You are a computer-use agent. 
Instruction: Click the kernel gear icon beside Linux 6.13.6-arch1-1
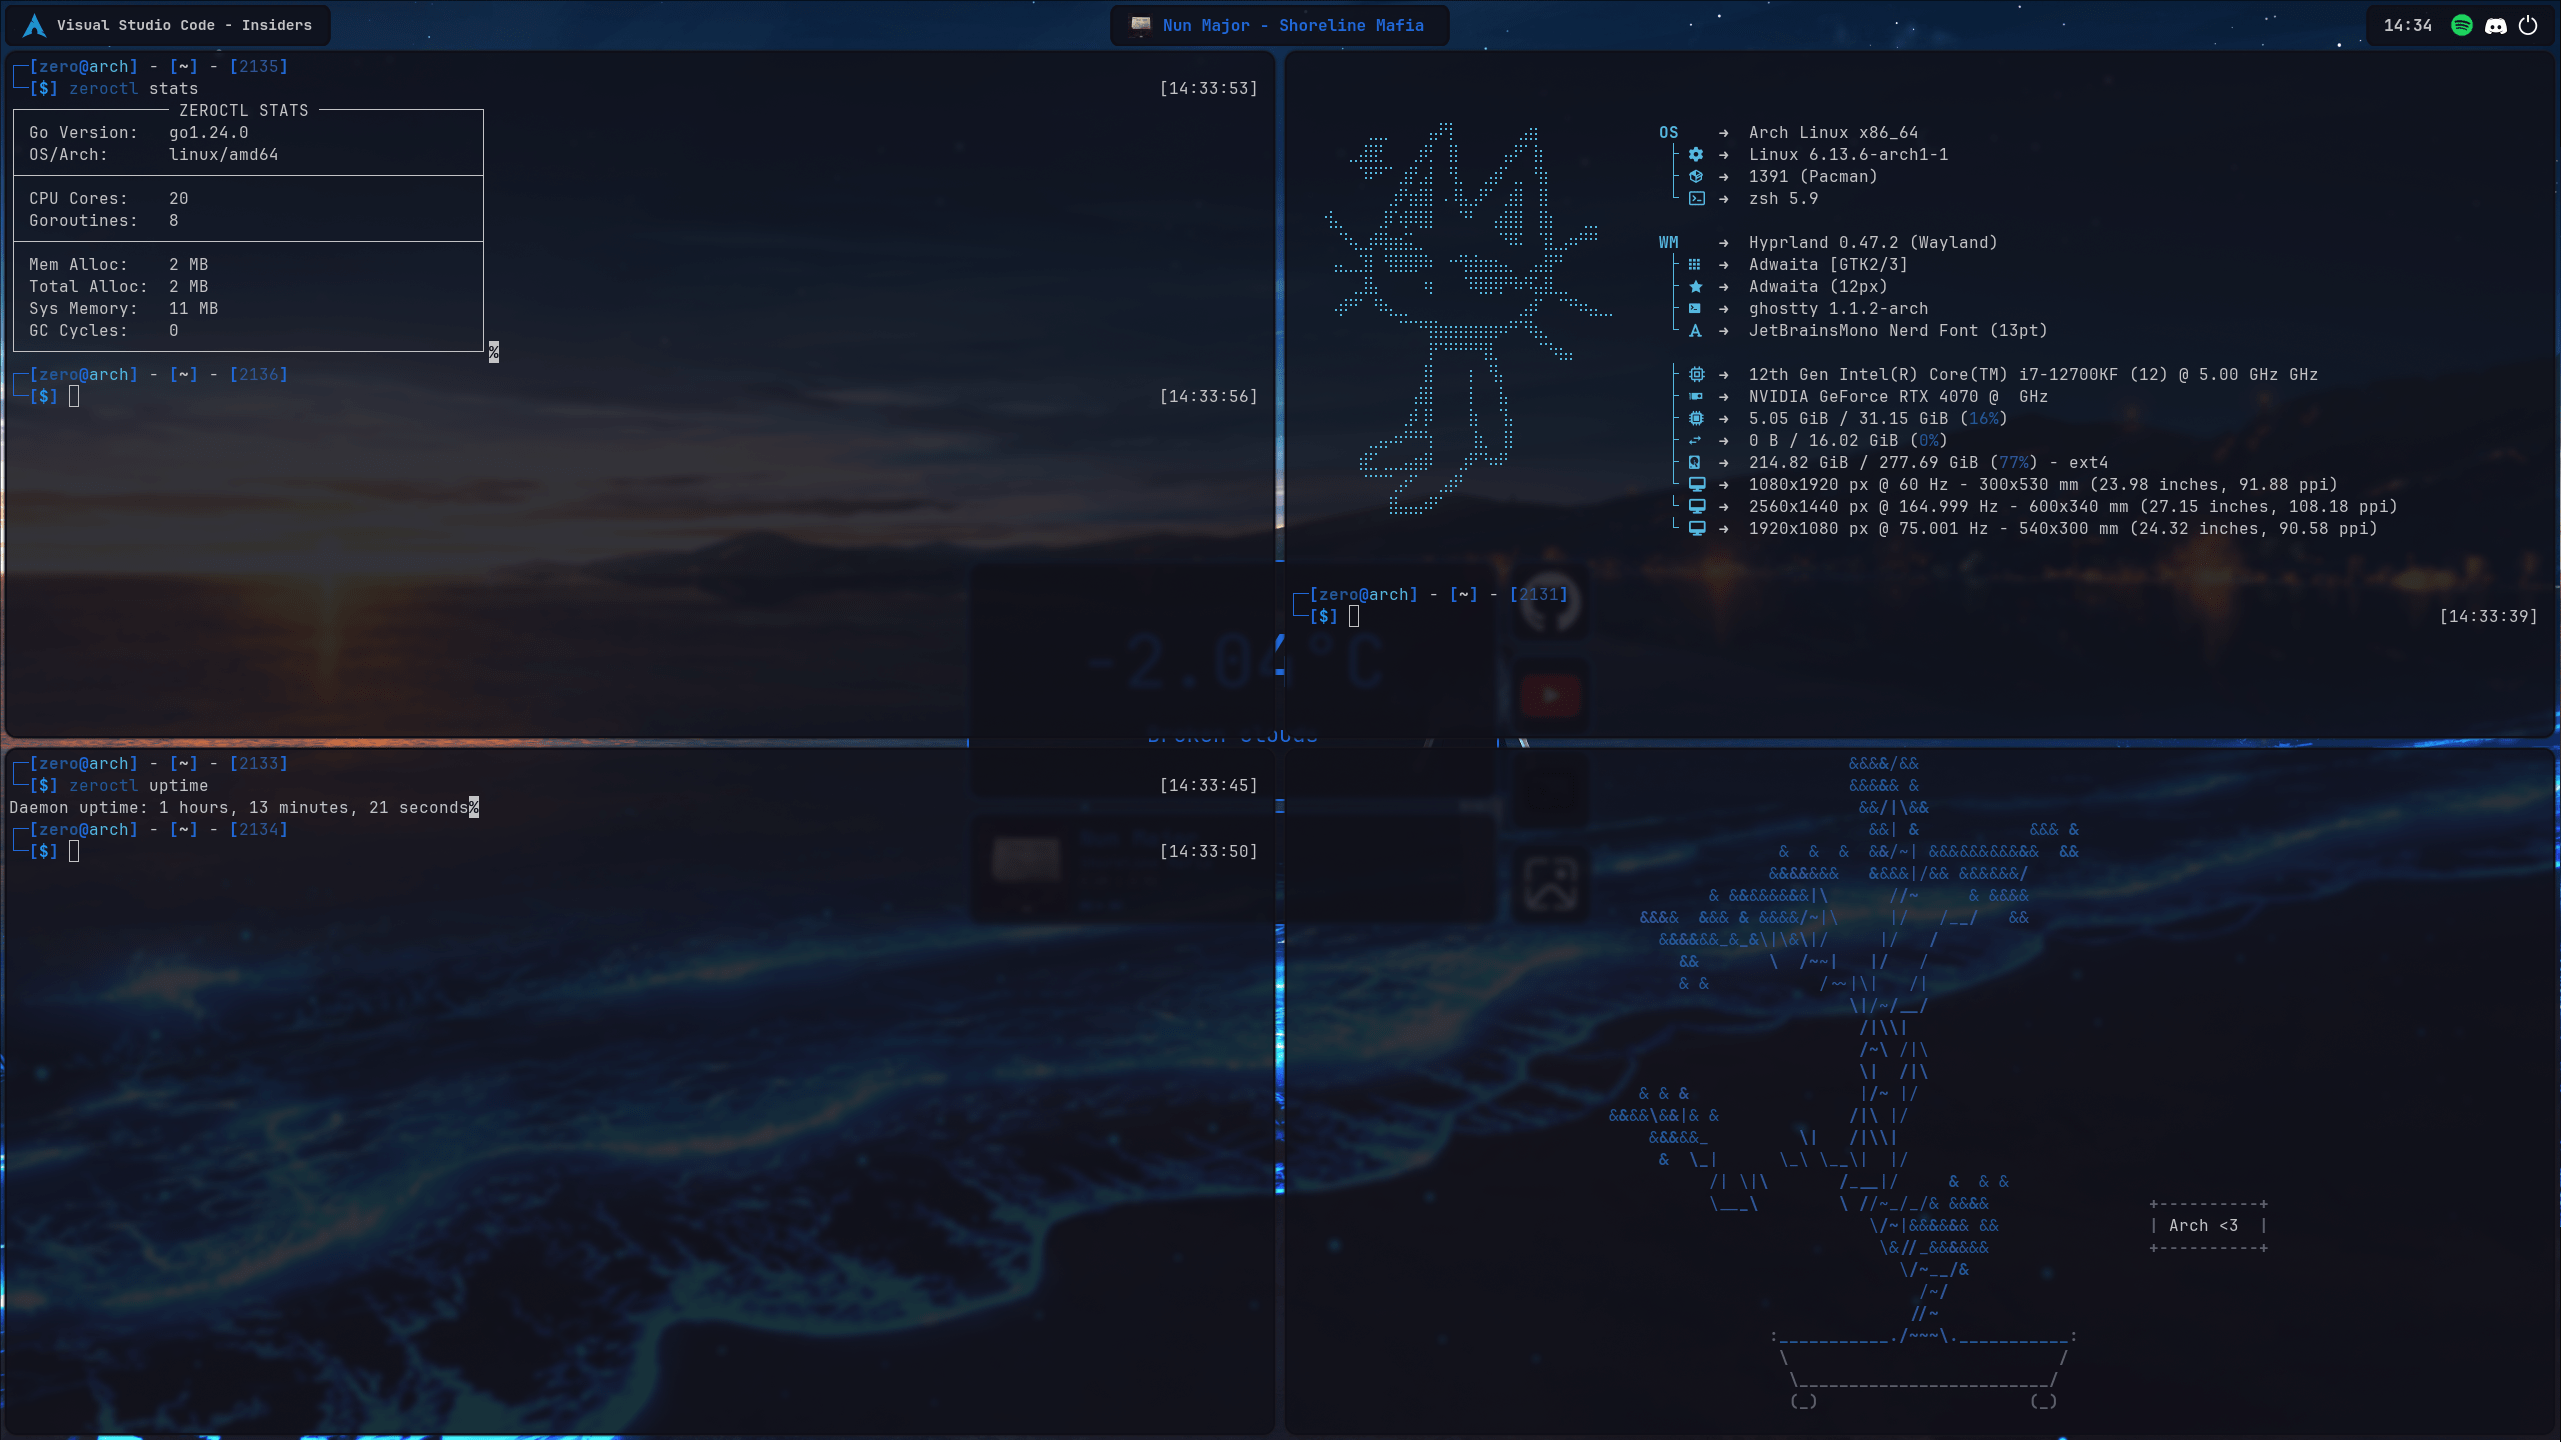coord(1695,154)
